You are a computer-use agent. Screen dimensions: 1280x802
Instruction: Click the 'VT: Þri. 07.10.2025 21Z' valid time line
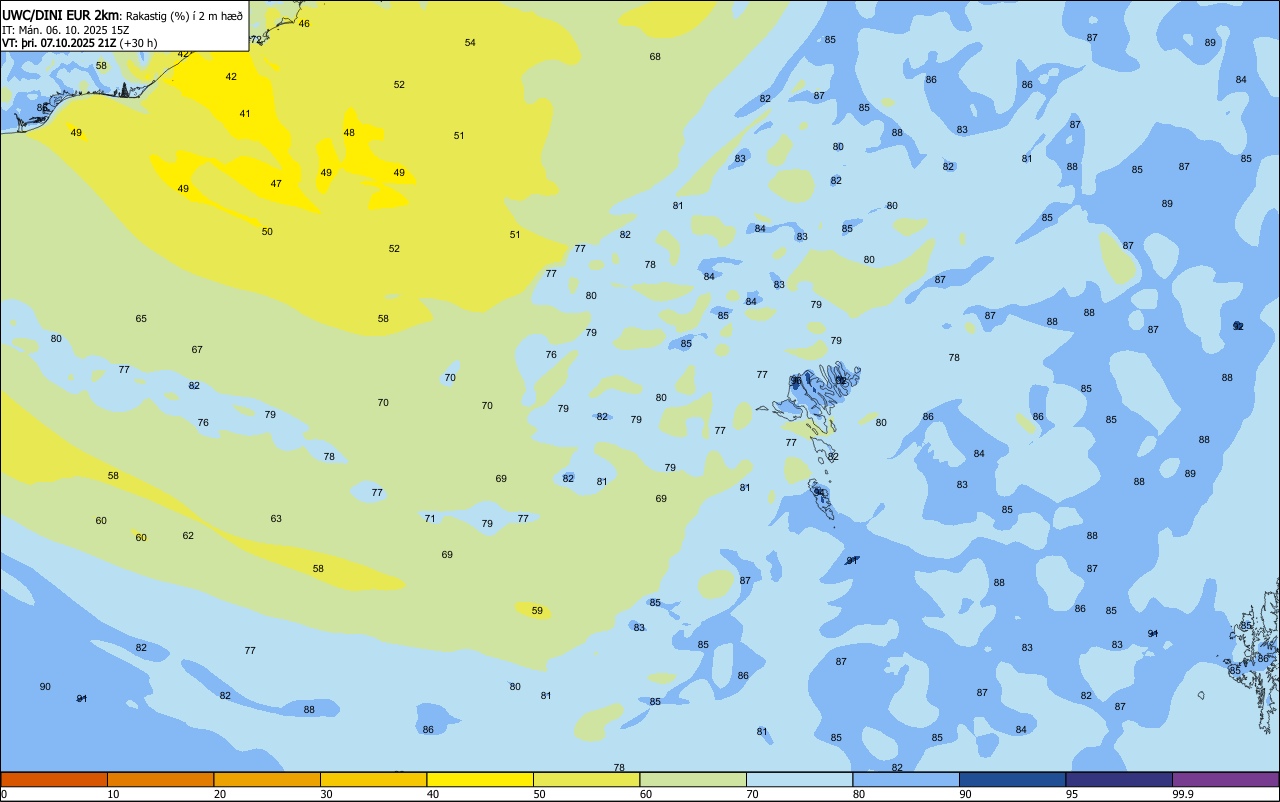[59, 43]
